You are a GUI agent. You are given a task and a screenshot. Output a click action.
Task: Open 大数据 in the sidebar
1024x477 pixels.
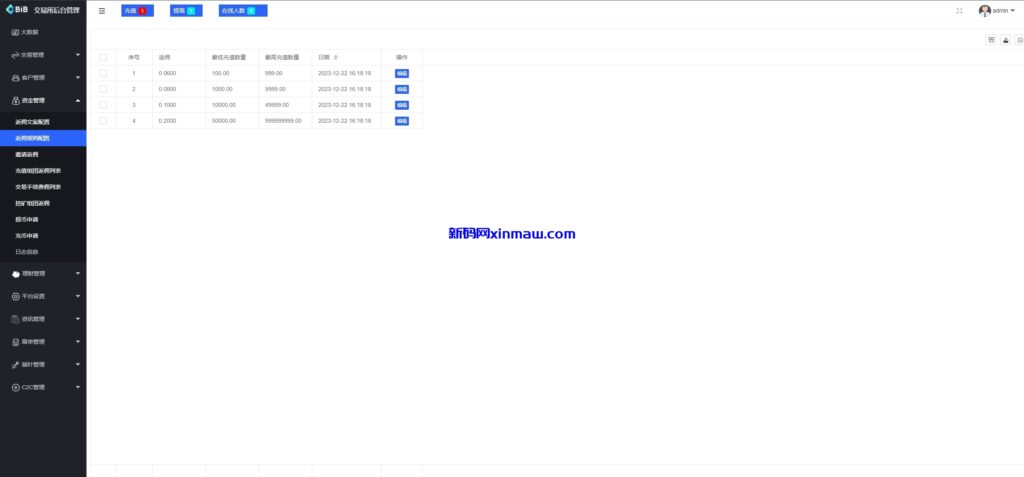coord(29,33)
